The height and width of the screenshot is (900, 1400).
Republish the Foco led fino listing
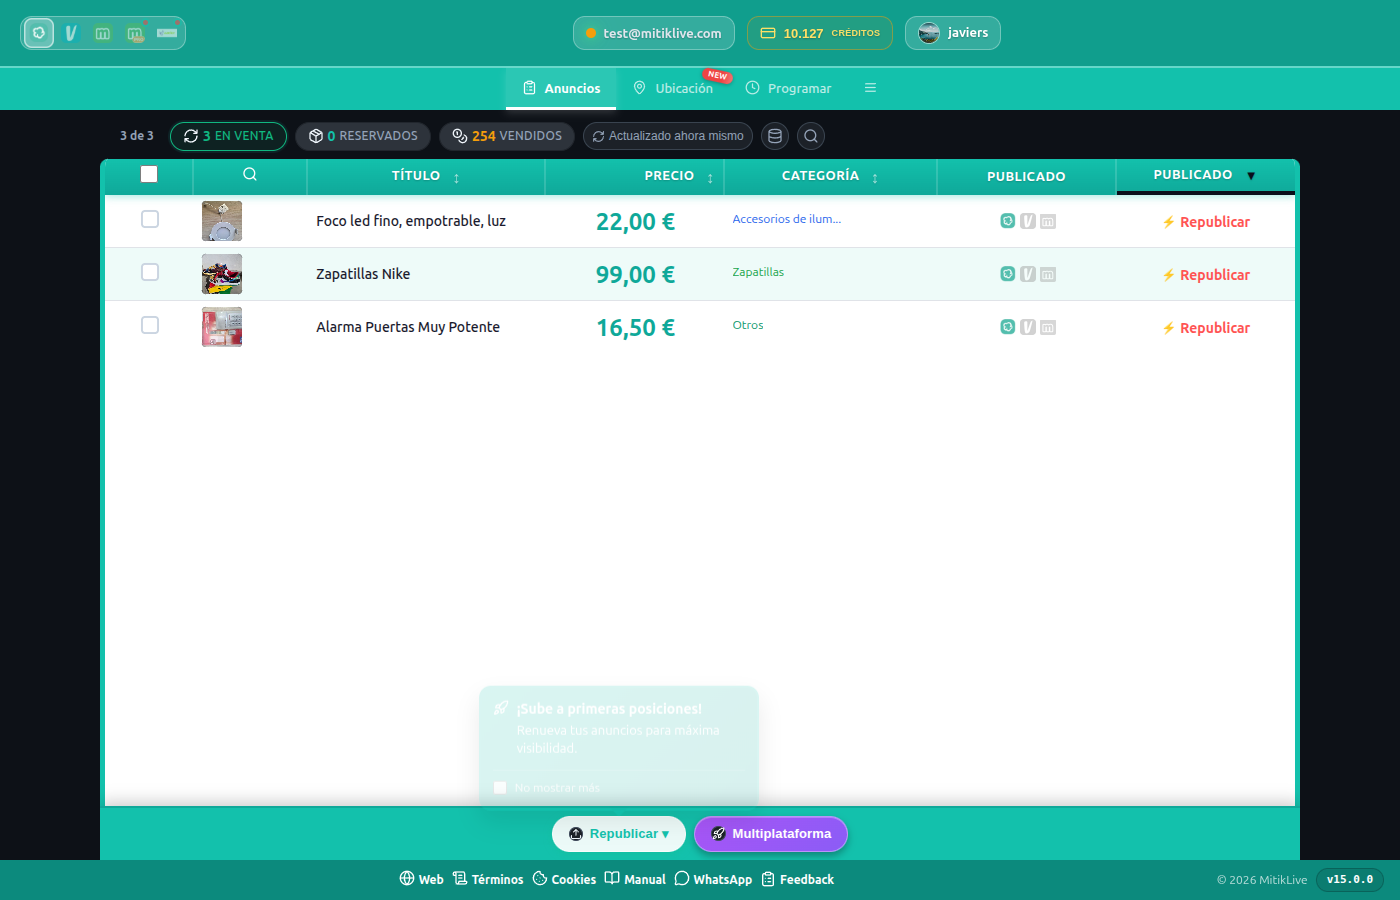1206,222
